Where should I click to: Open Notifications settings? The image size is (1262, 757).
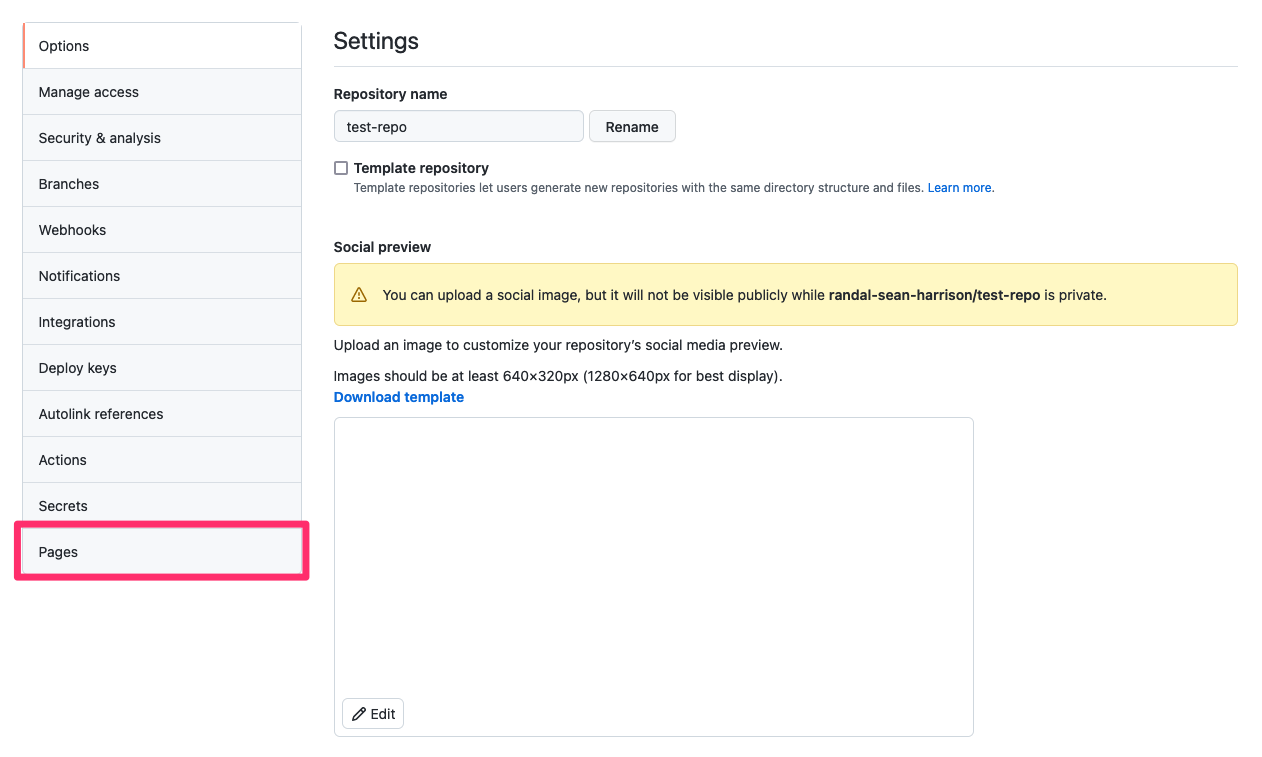[x=160, y=275]
